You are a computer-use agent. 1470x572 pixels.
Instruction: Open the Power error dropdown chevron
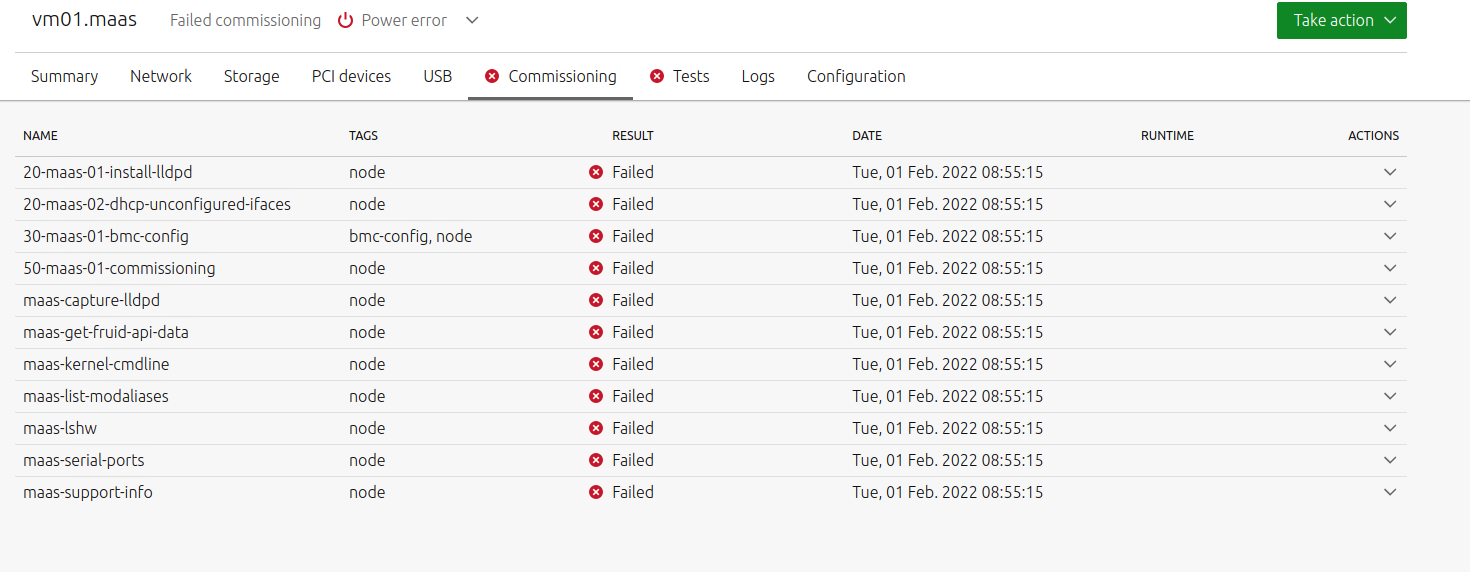tap(473, 21)
